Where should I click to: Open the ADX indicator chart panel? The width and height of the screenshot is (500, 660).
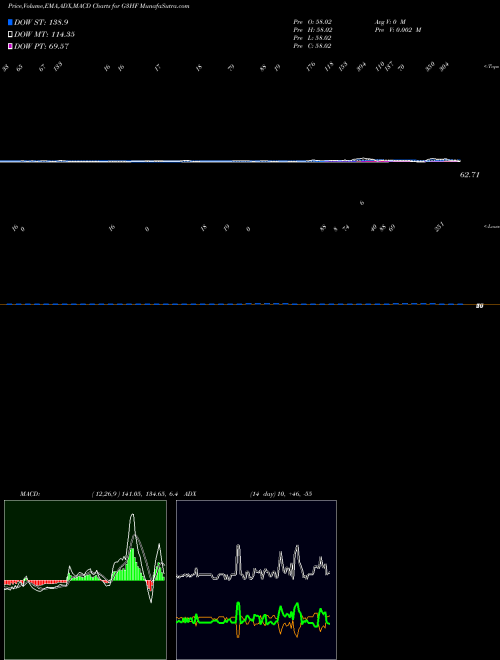click(x=256, y=580)
